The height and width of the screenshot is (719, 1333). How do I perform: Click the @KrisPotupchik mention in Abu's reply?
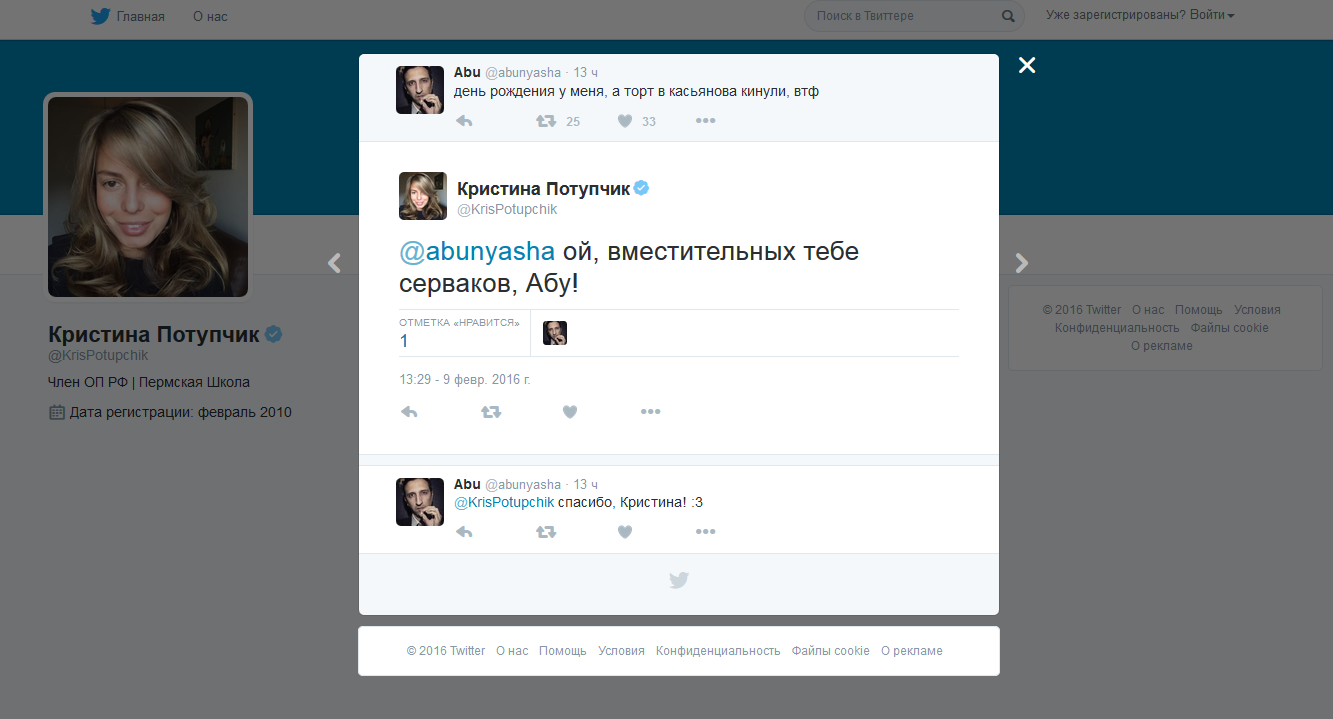point(504,502)
